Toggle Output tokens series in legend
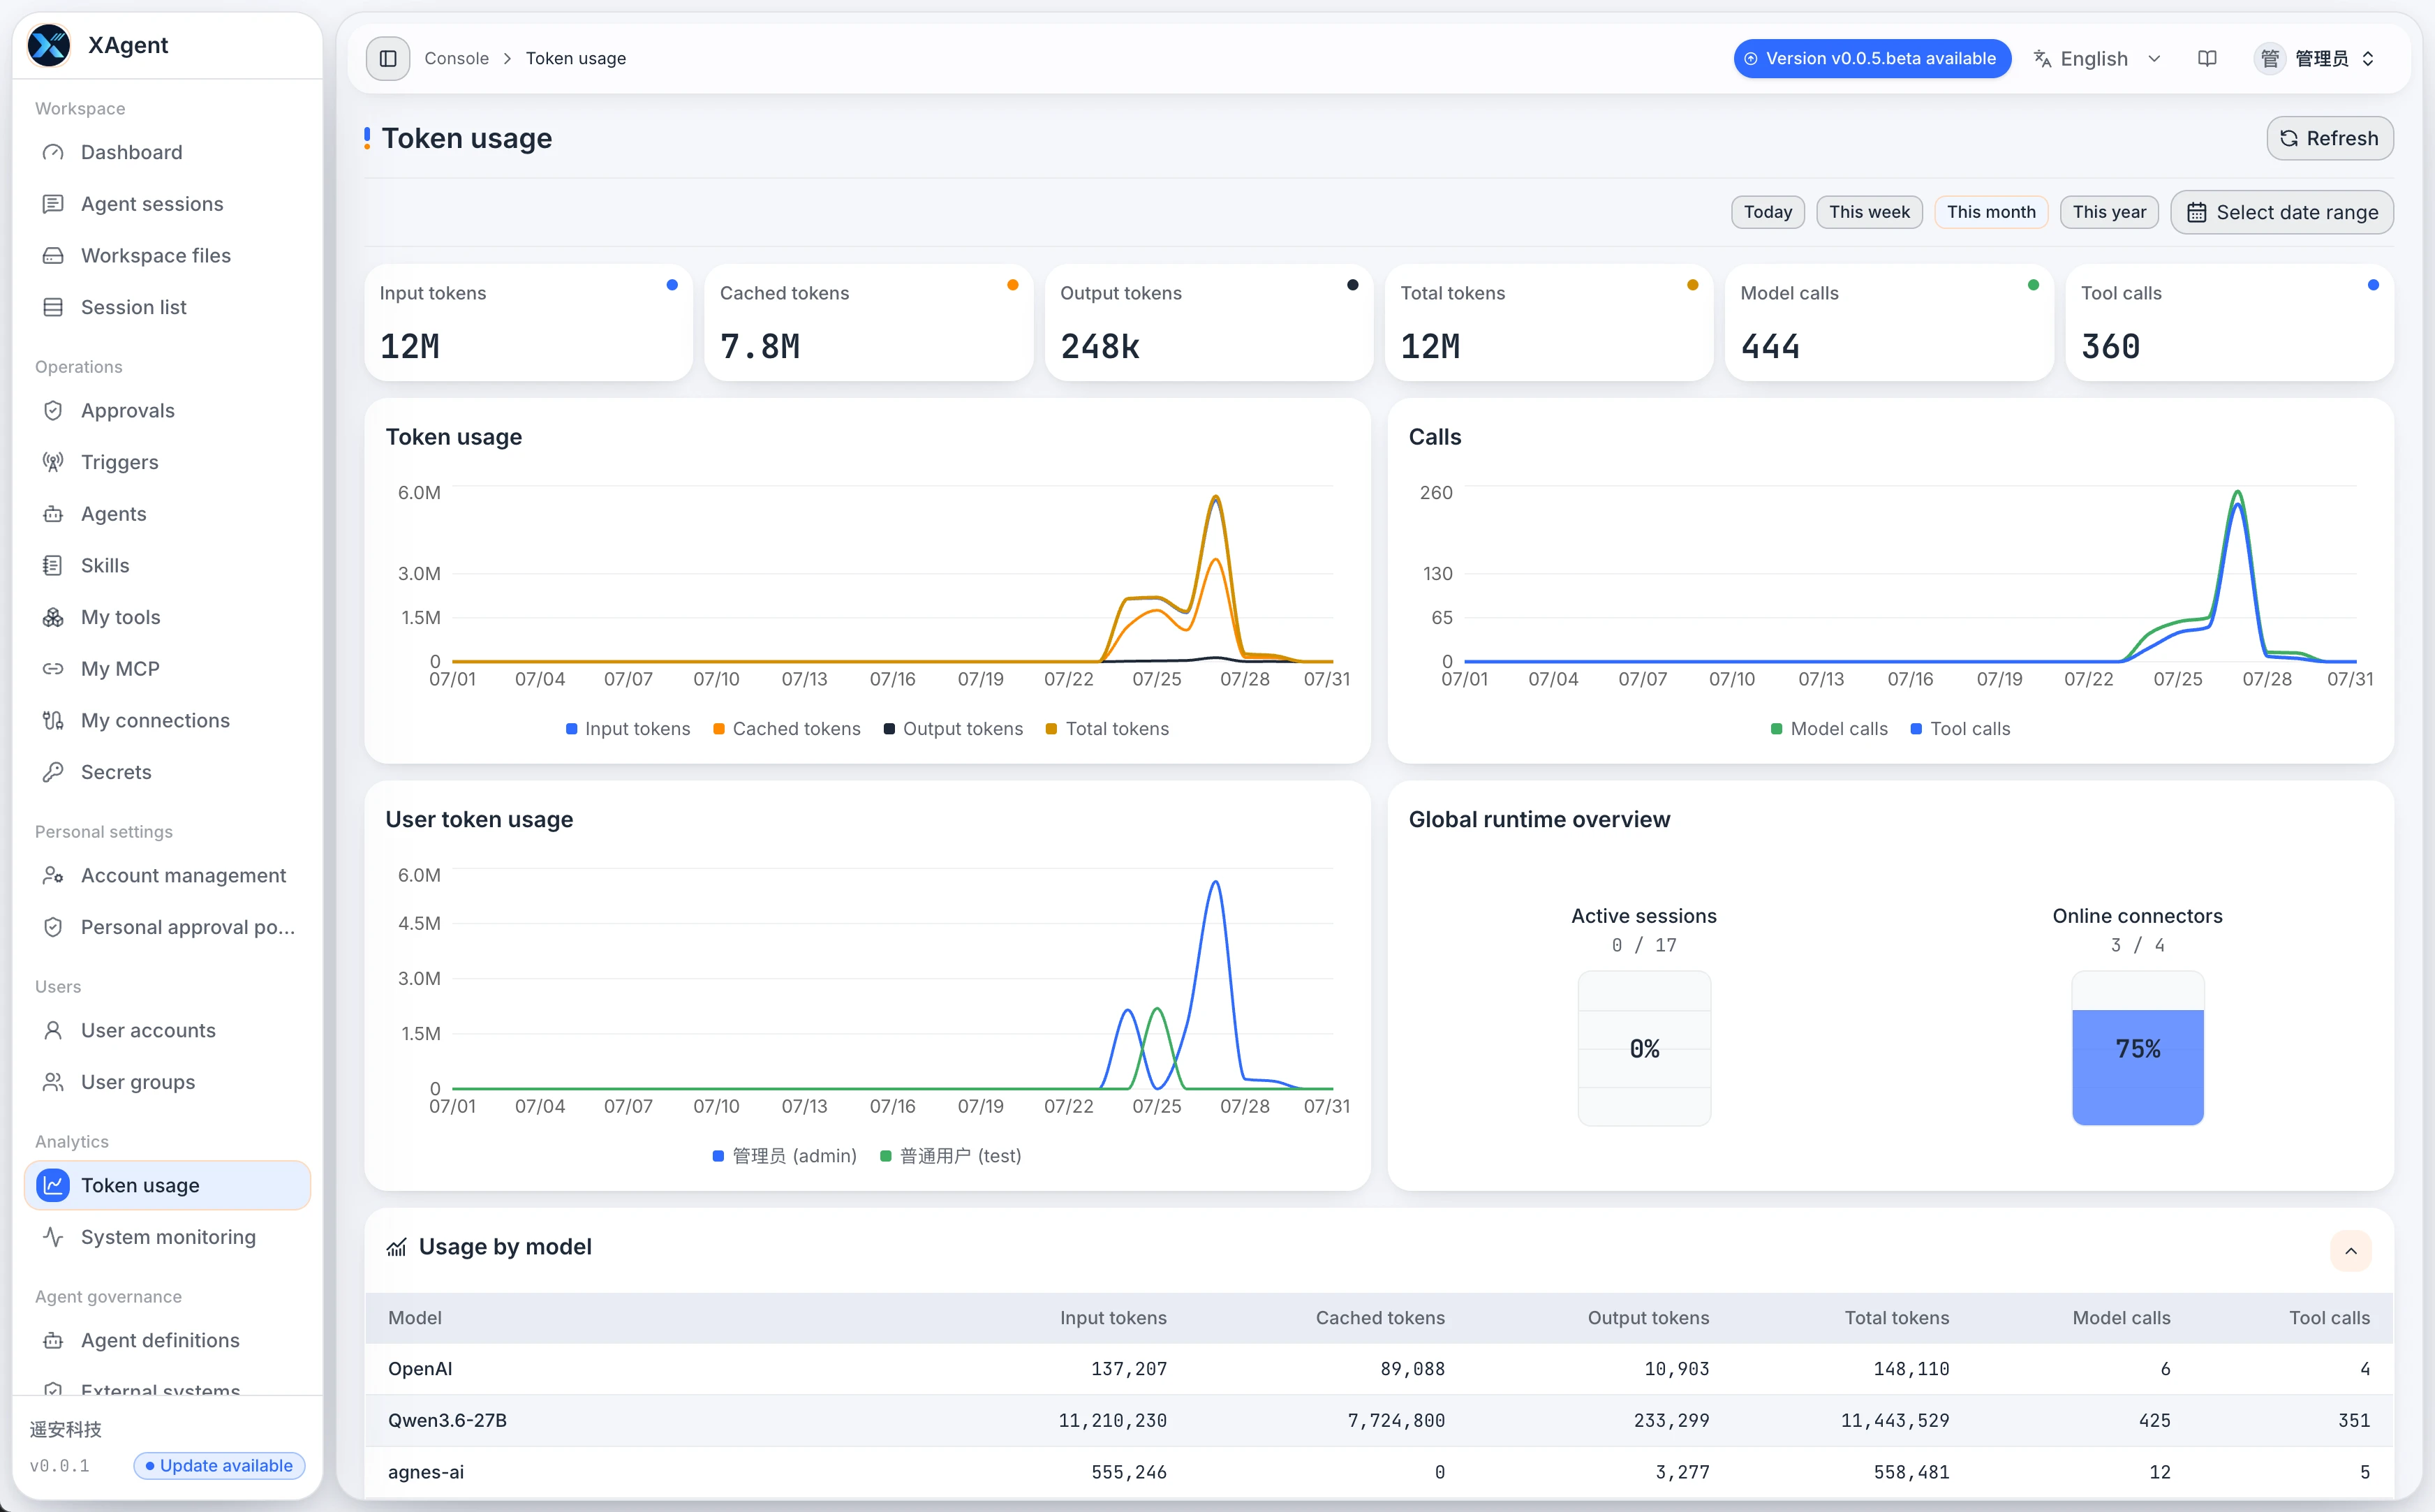Viewport: 2435px width, 1512px height. tap(953, 729)
